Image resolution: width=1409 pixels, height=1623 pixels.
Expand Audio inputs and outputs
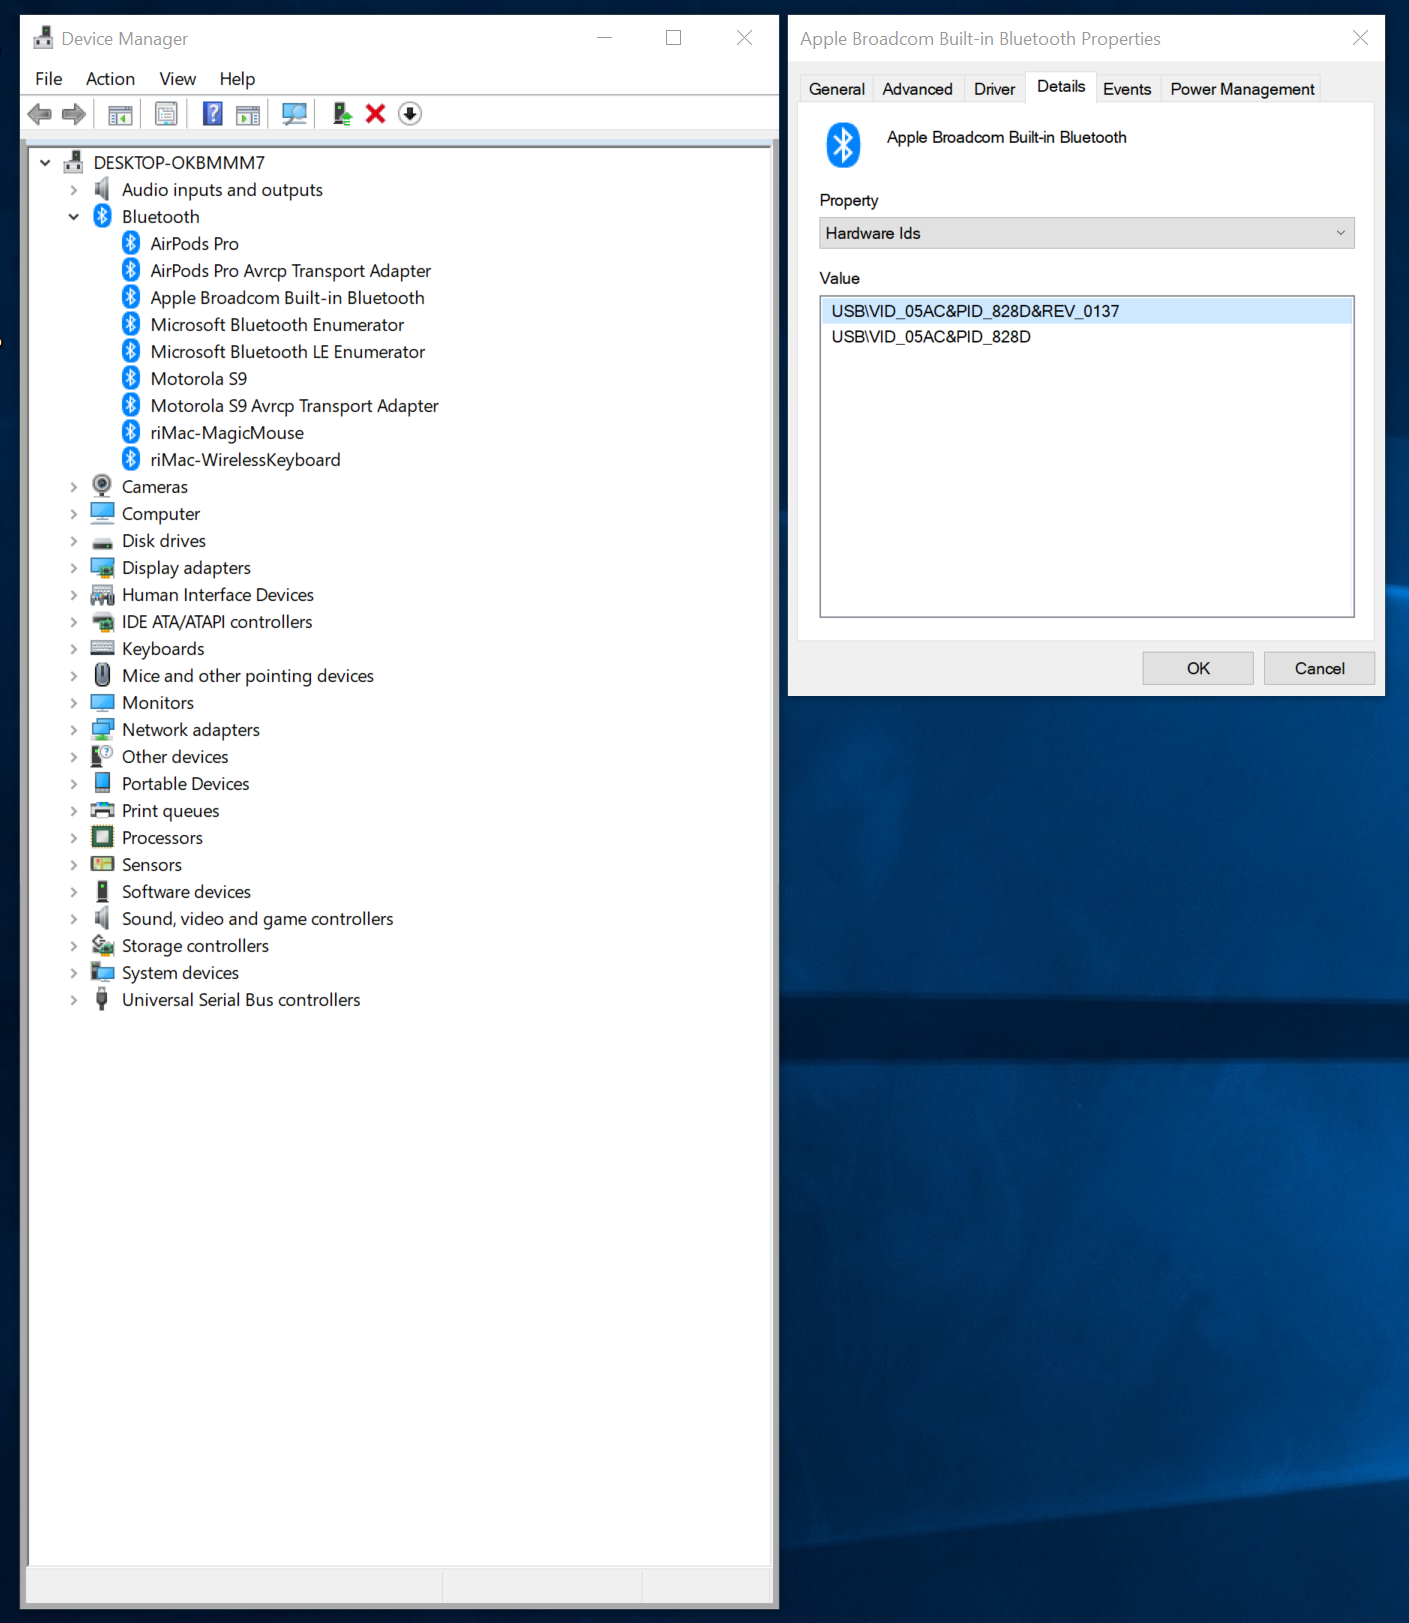coord(73,189)
